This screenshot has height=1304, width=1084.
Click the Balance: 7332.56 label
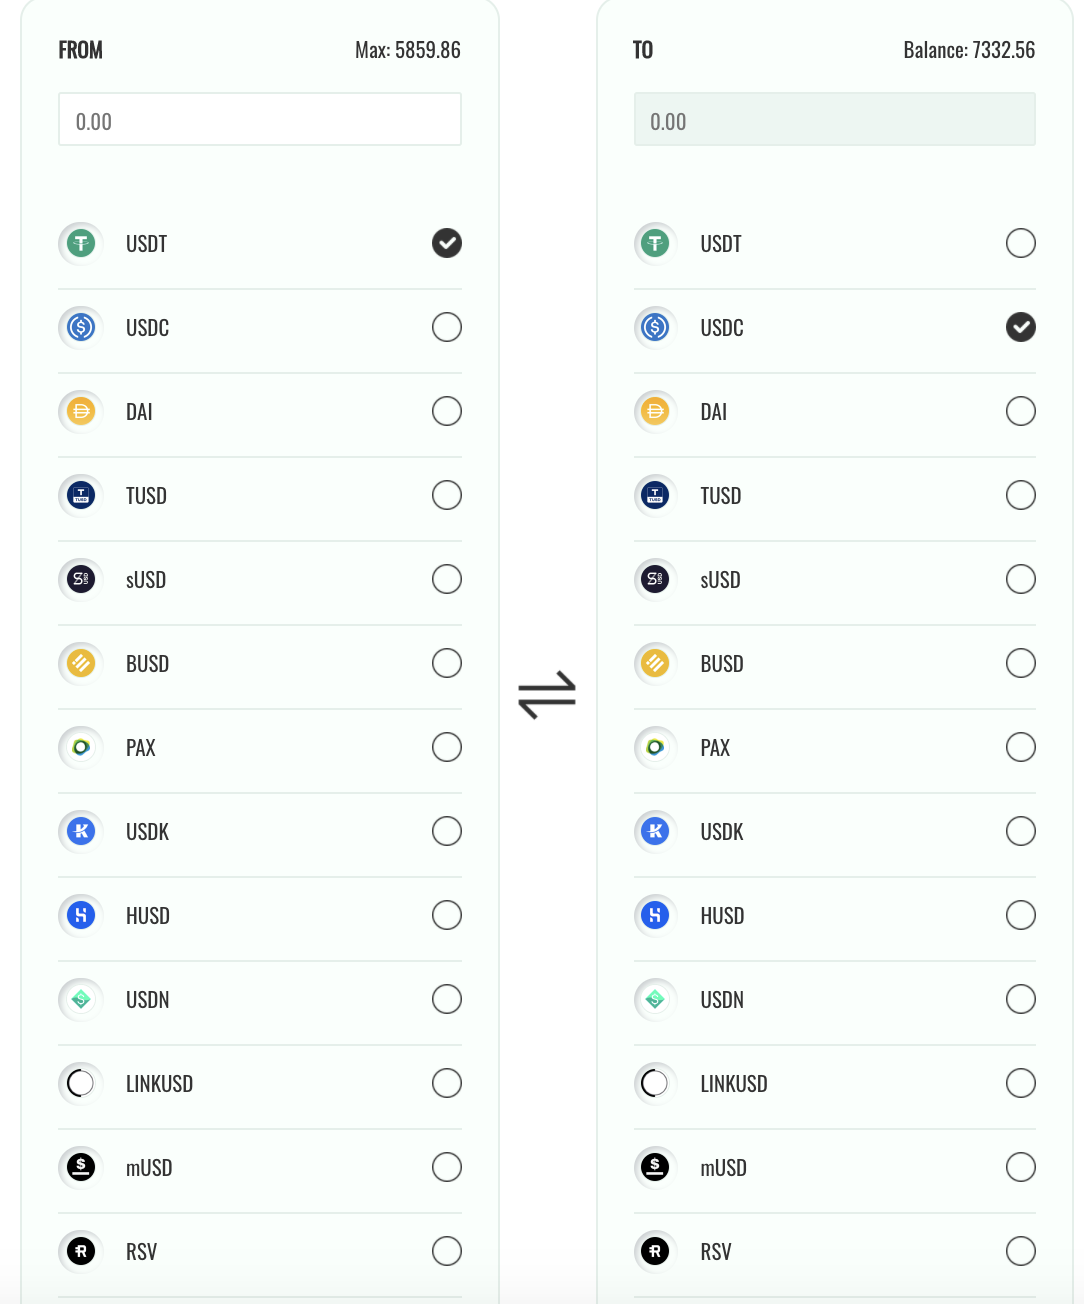(x=969, y=50)
